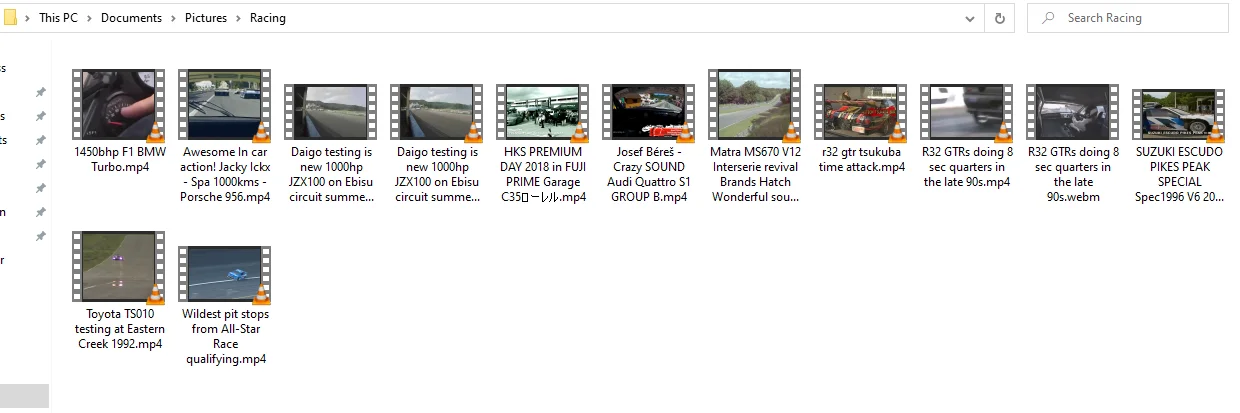Refresh the Racing folder view
This screenshot has width=1240, height=413.
(999, 18)
